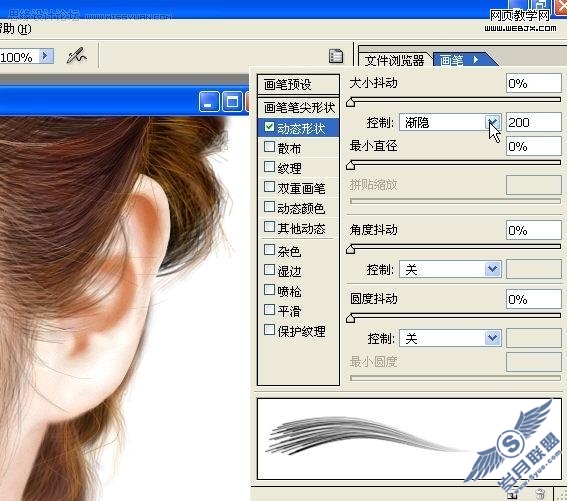Enable the 湿边 checkbox
Screen dimensions: 567x501
(x=269, y=269)
